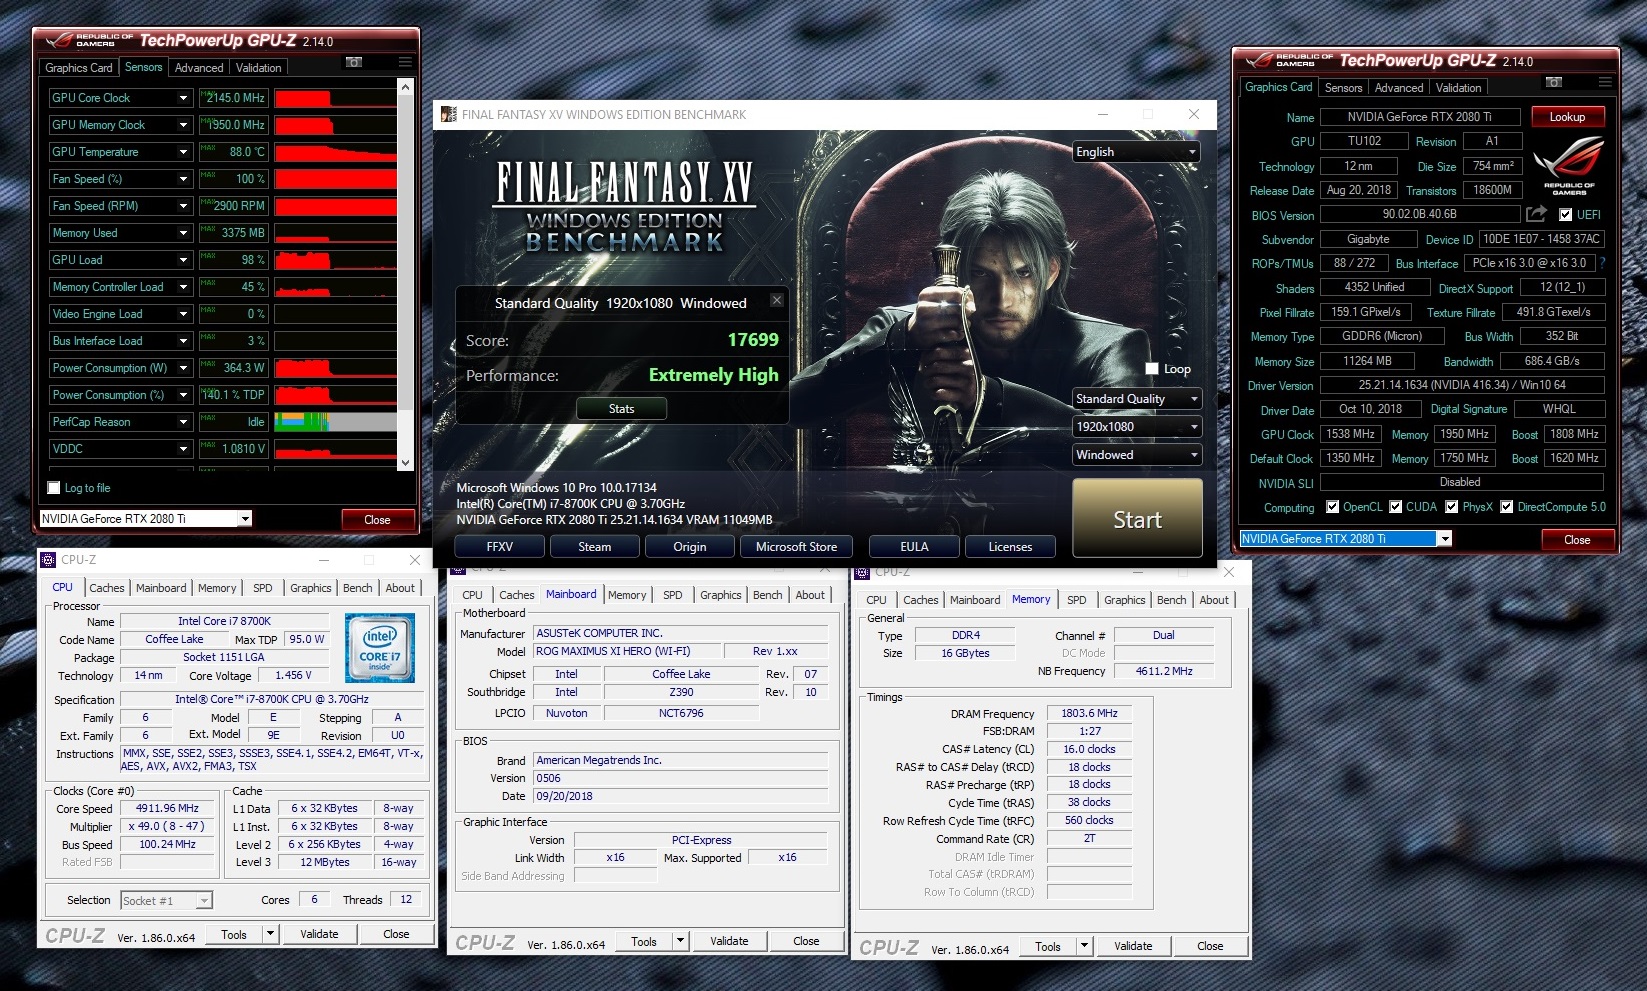
Task: Open the Standard Quality dropdown
Action: tap(1136, 399)
